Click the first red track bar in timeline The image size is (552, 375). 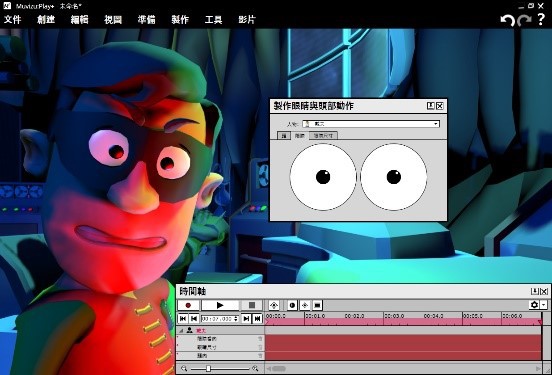(403, 339)
